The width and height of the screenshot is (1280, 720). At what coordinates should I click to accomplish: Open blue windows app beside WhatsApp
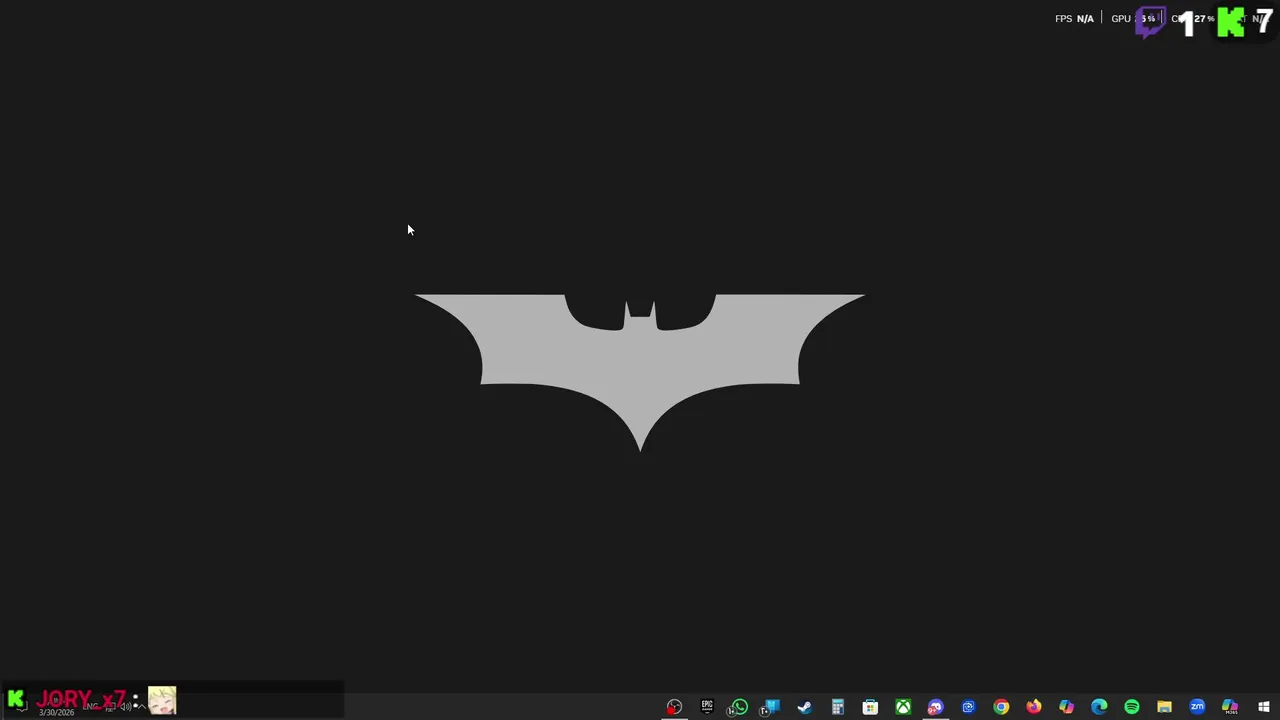tap(771, 707)
